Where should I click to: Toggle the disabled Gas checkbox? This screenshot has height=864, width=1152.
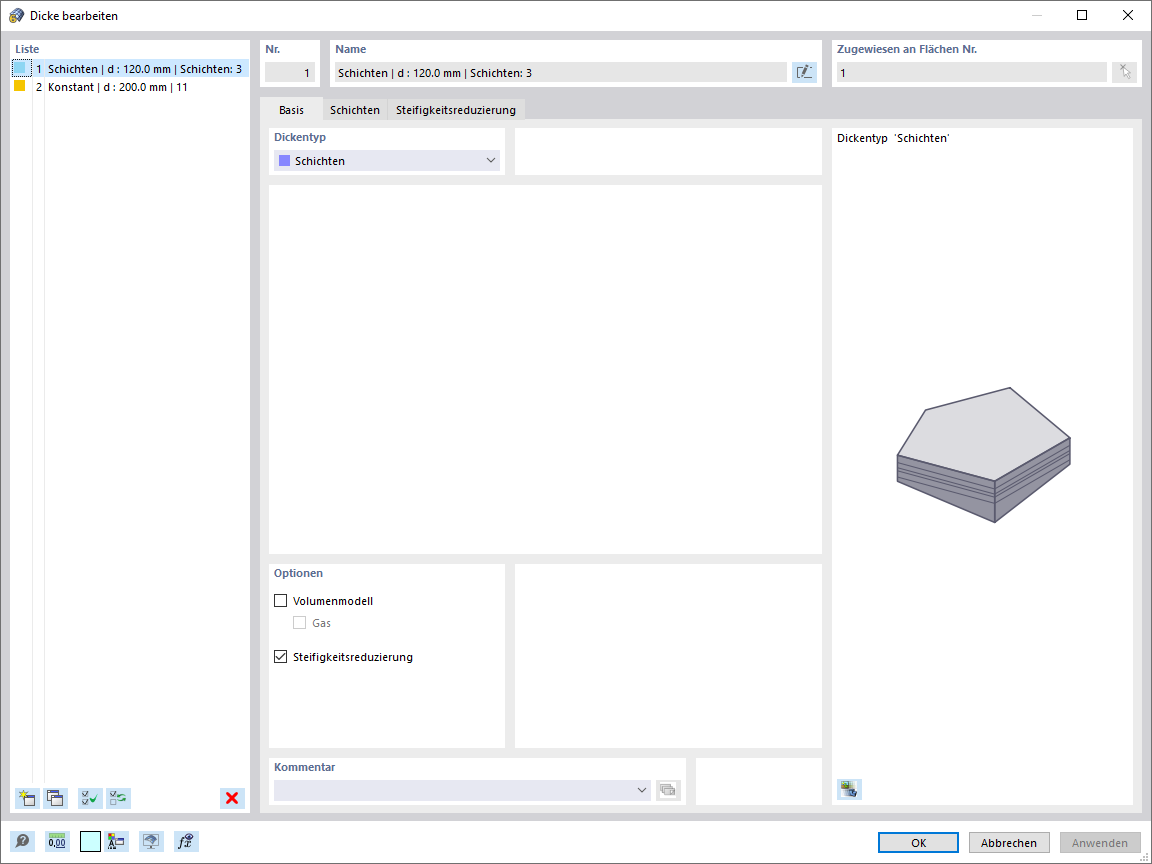point(300,622)
